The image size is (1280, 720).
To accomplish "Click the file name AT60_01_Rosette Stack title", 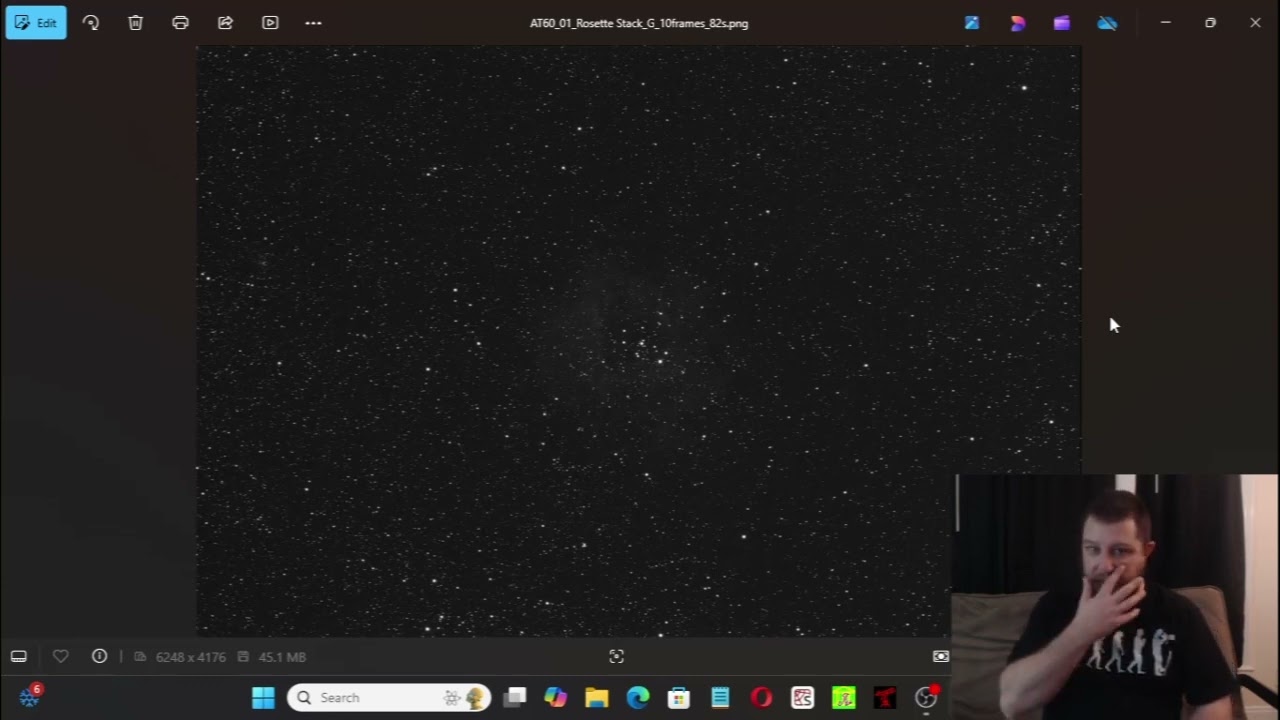I will (639, 23).
